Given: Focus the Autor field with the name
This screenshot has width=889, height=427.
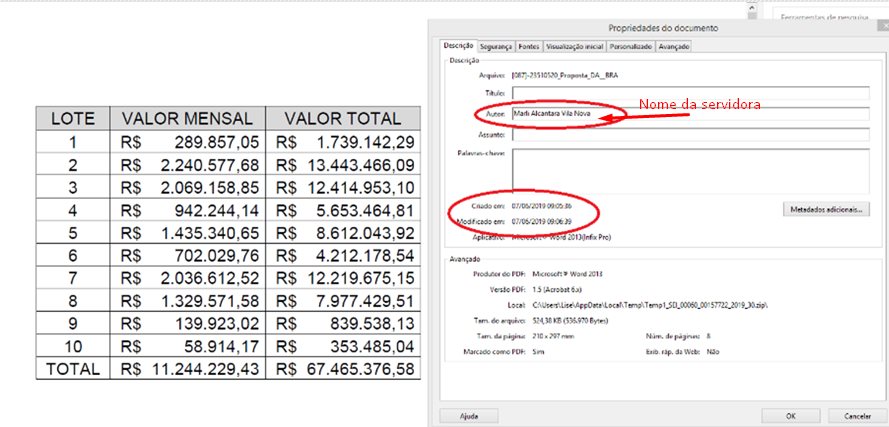Looking at the screenshot, I should [689, 114].
